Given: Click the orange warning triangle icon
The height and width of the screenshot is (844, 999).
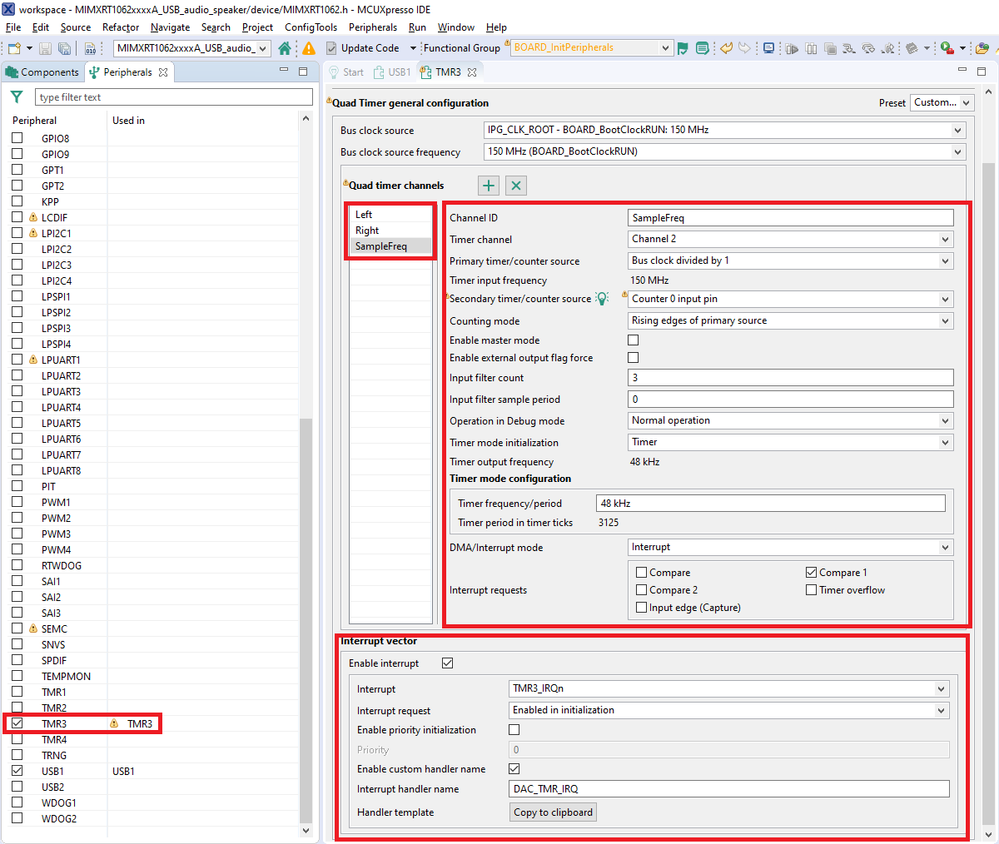Looking at the screenshot, I should coord(309,48).
